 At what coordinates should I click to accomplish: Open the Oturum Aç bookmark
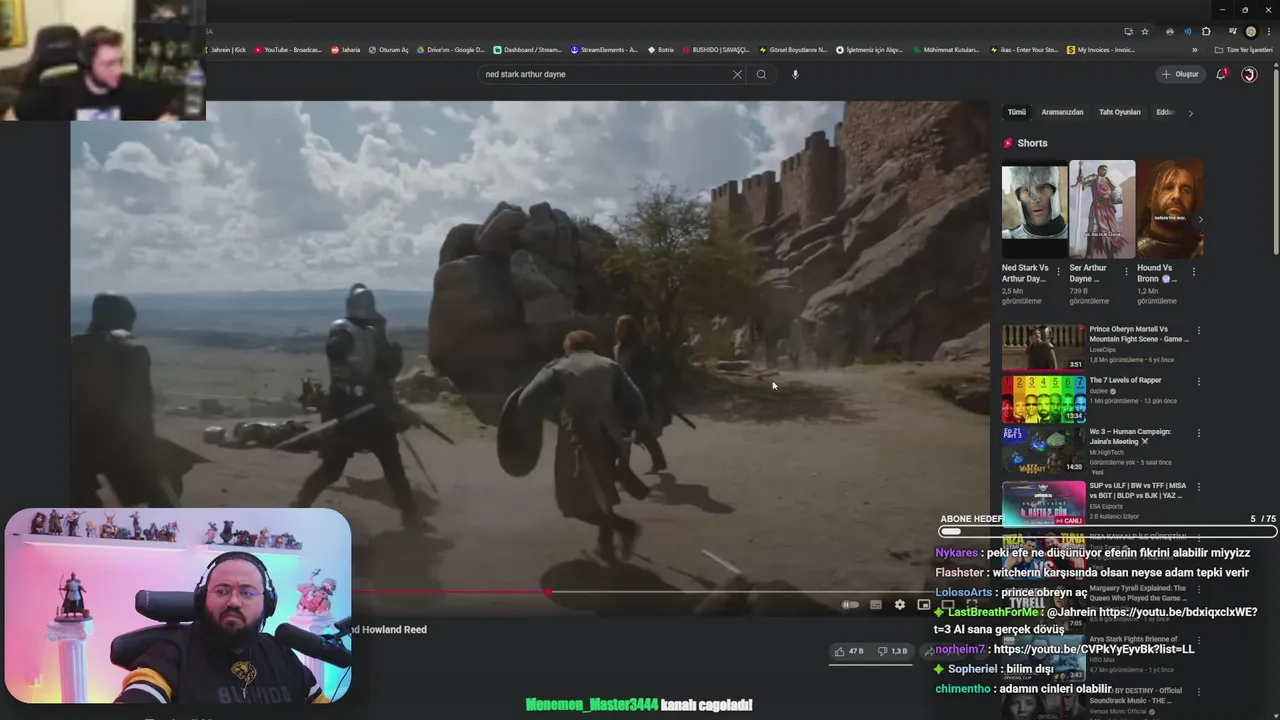pos(388,49)
